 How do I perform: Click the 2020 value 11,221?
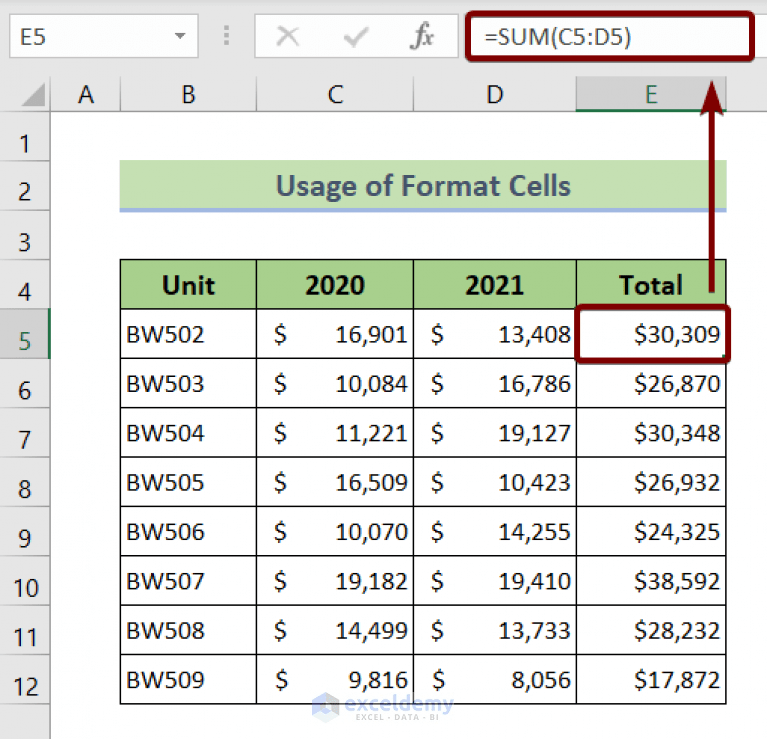[335, 433]
